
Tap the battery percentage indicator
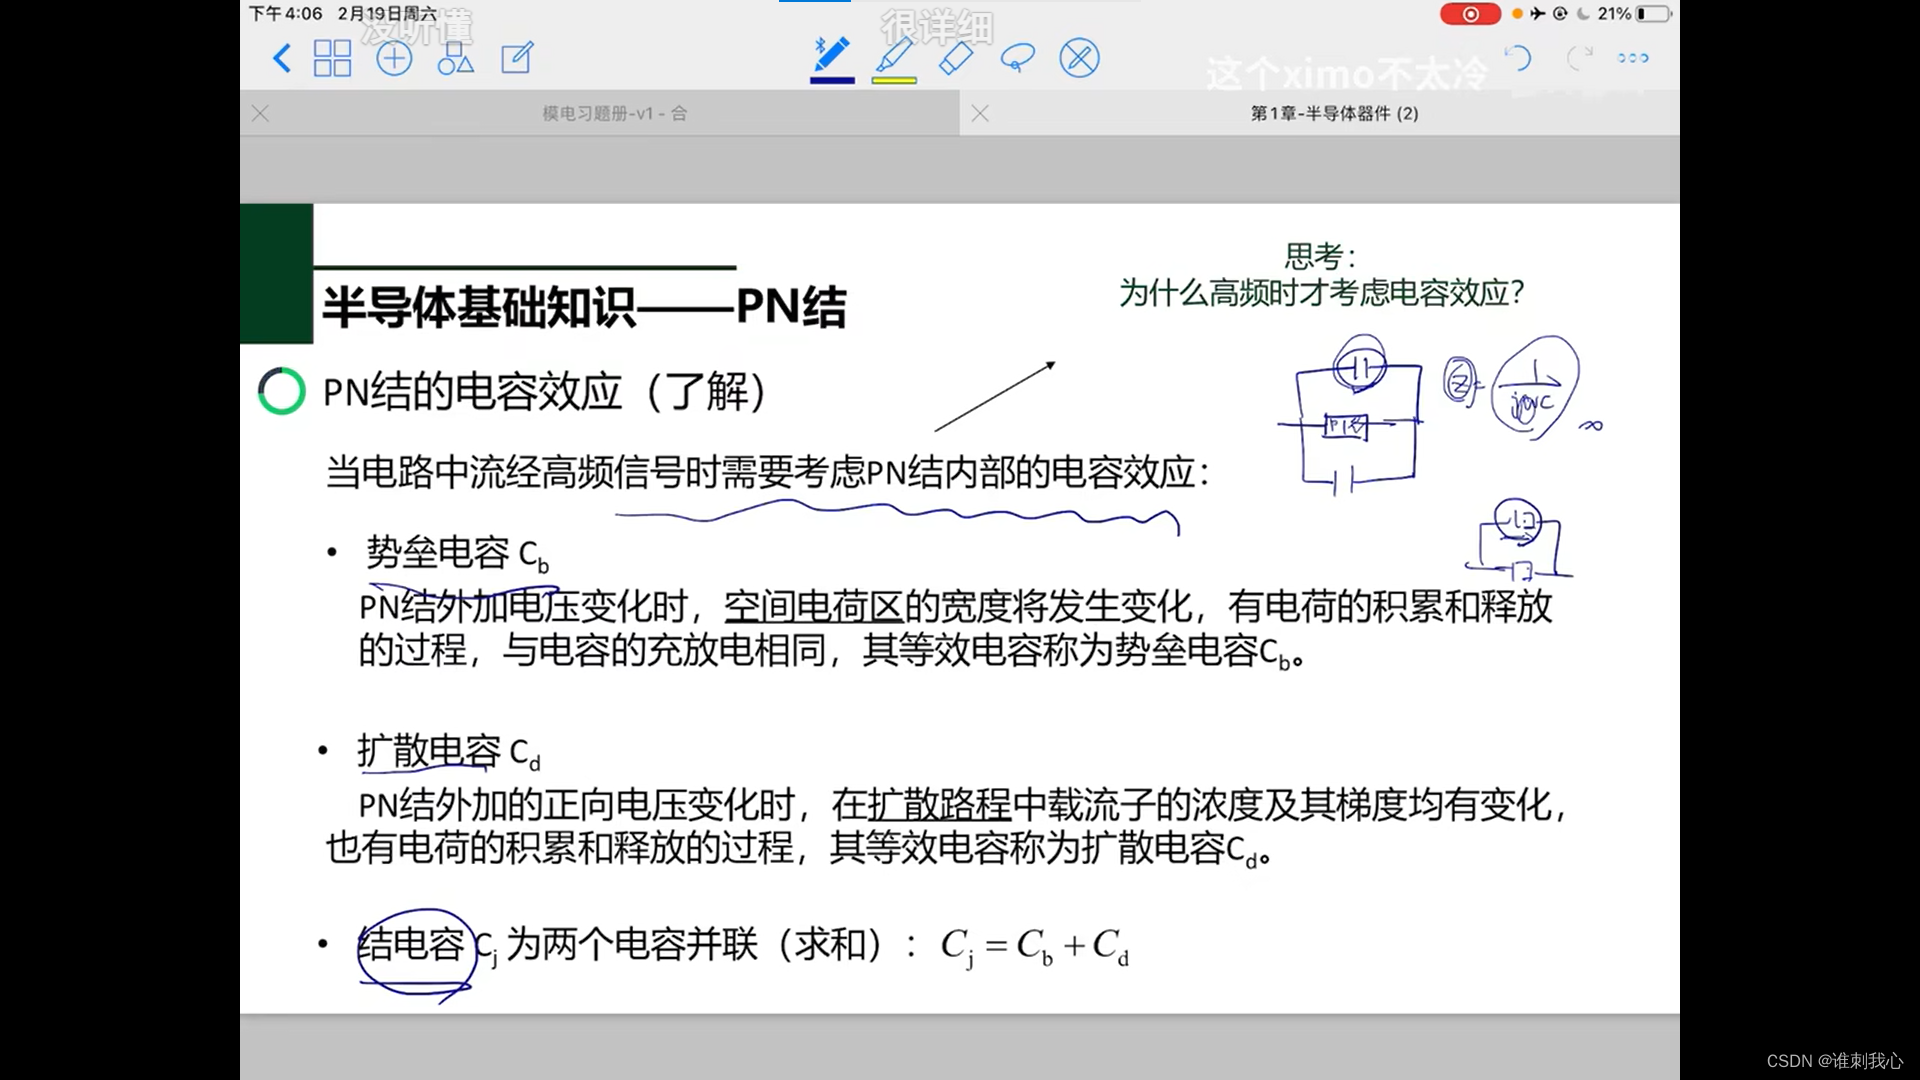pos(1614,14)
